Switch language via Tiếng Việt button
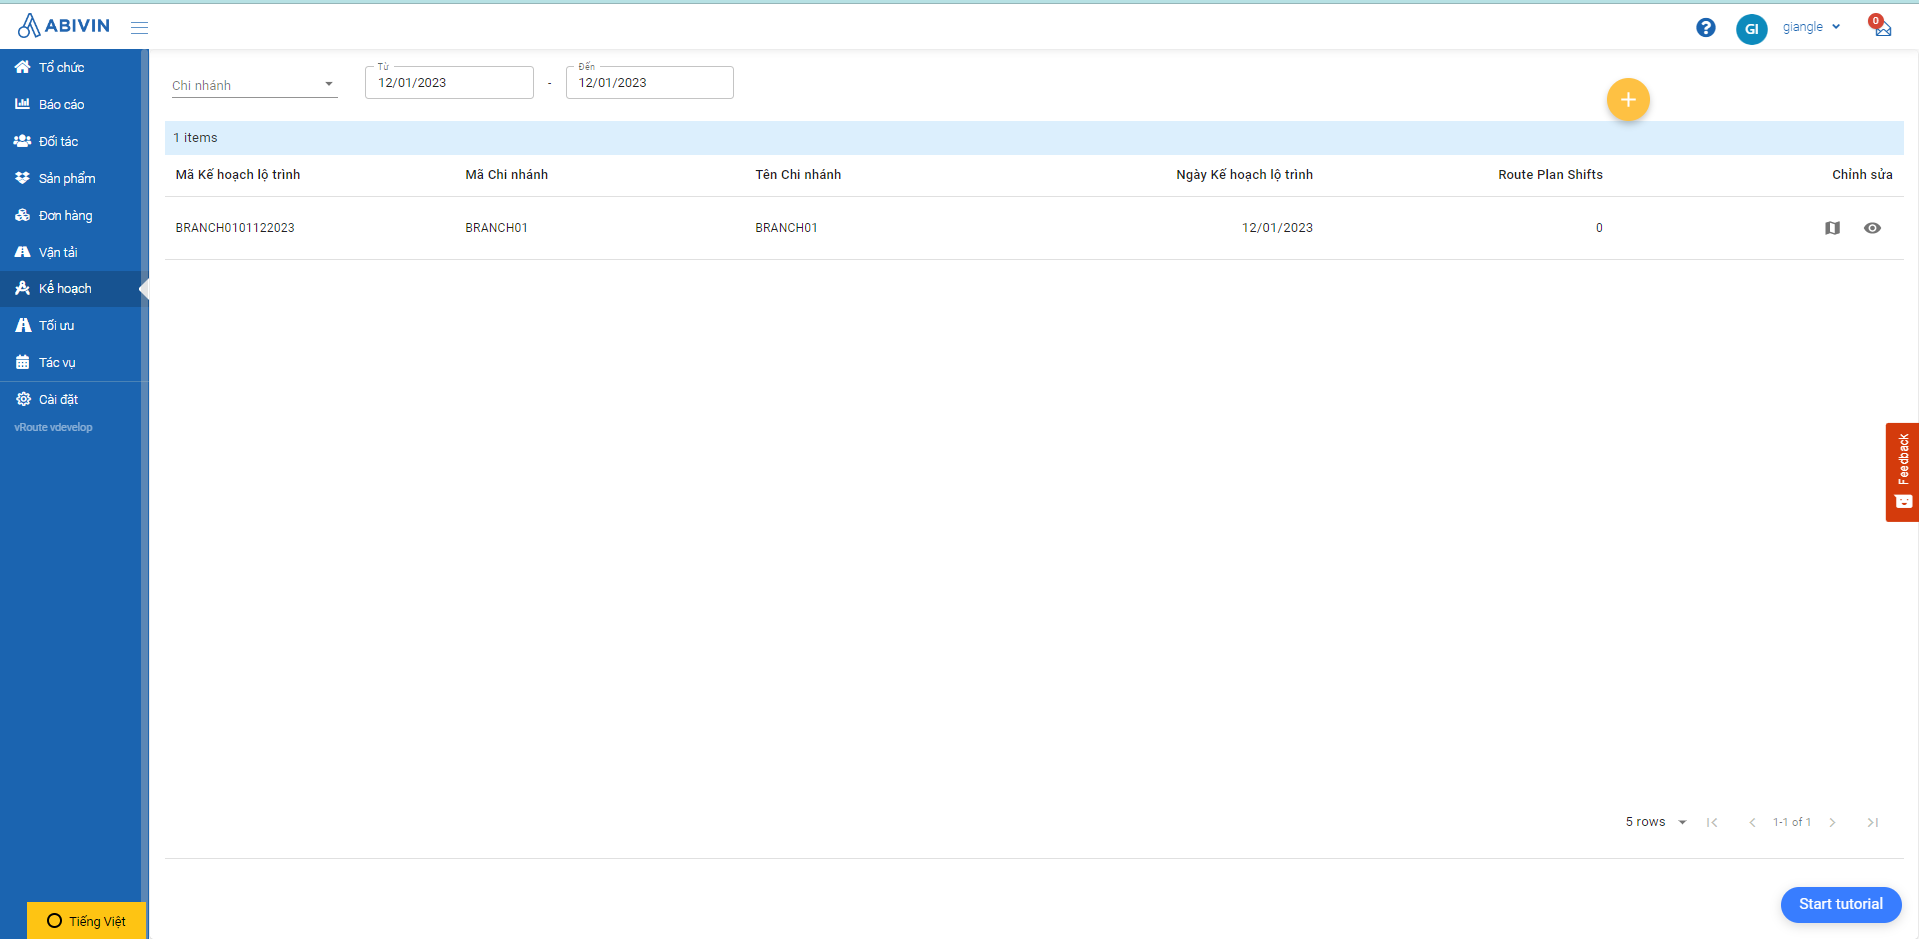 pos(86,921)
